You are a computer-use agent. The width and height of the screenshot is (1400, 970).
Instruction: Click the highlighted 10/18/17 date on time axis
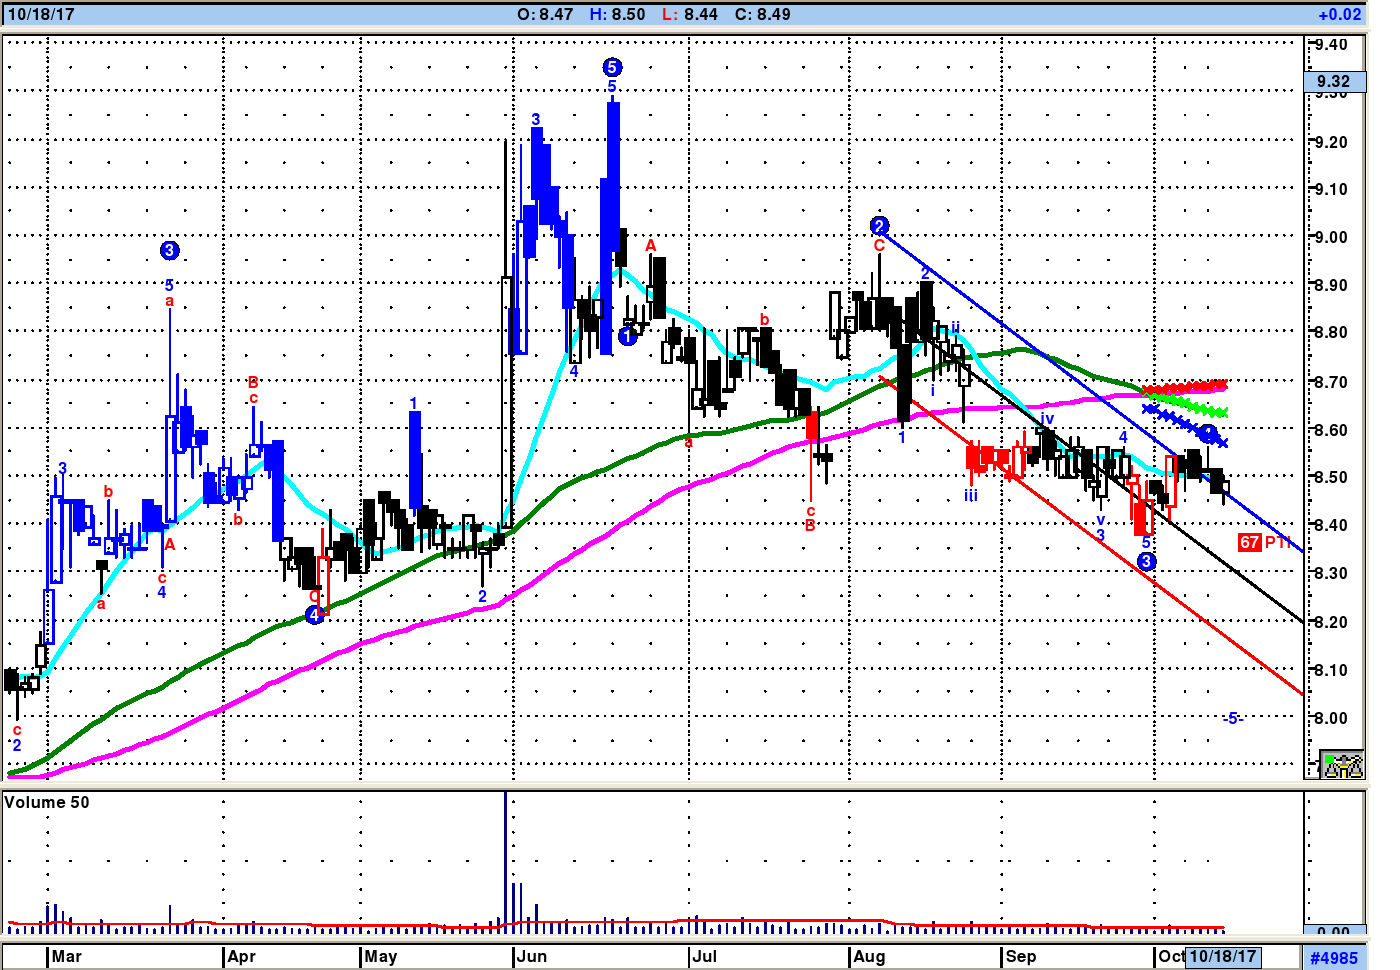click(x=1222, y=956)
